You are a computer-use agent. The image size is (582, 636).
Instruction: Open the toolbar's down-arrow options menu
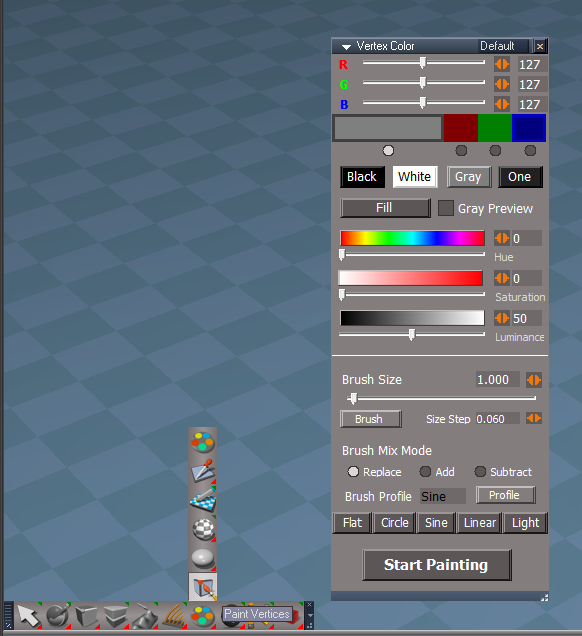coord(310,616)
